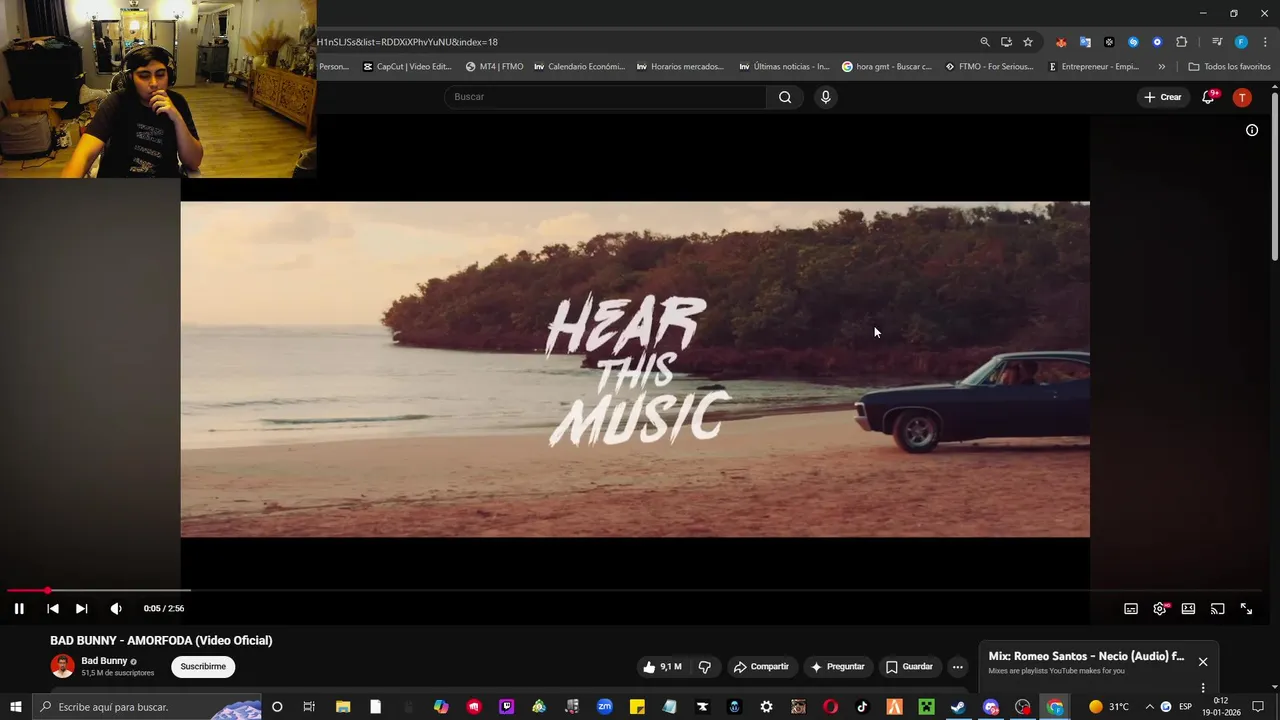
Task: Open the Chrome extensions puzzle menu
Action: (1182, 42)
